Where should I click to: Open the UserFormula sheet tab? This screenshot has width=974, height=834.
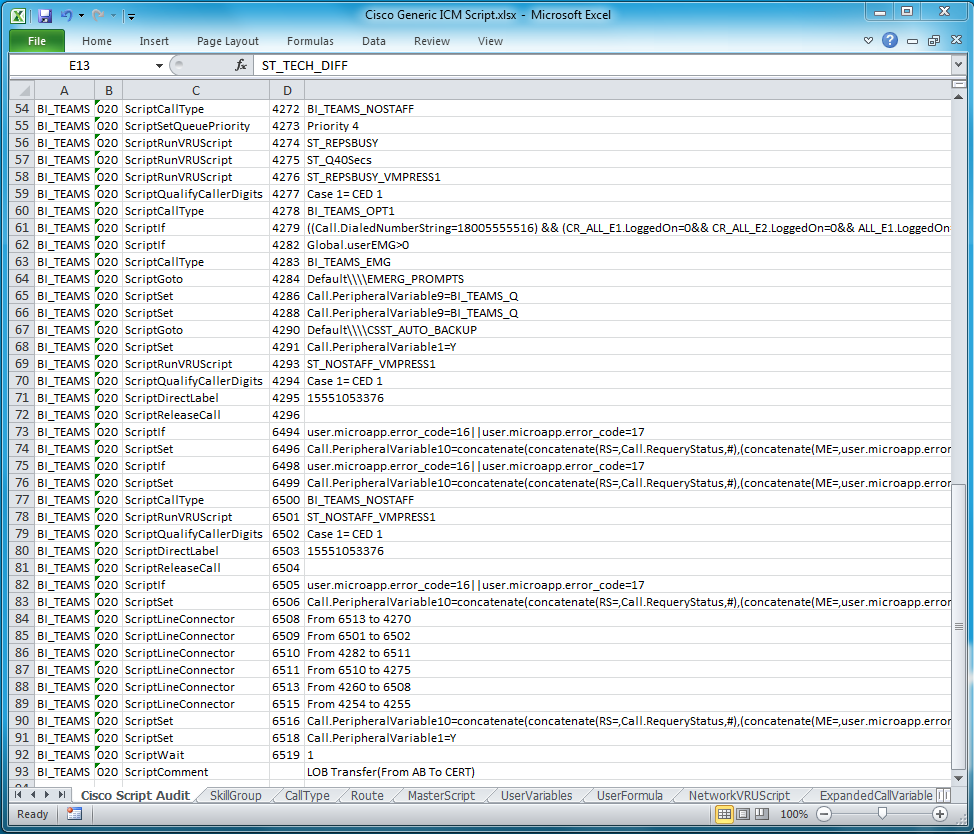pos(629,795)
